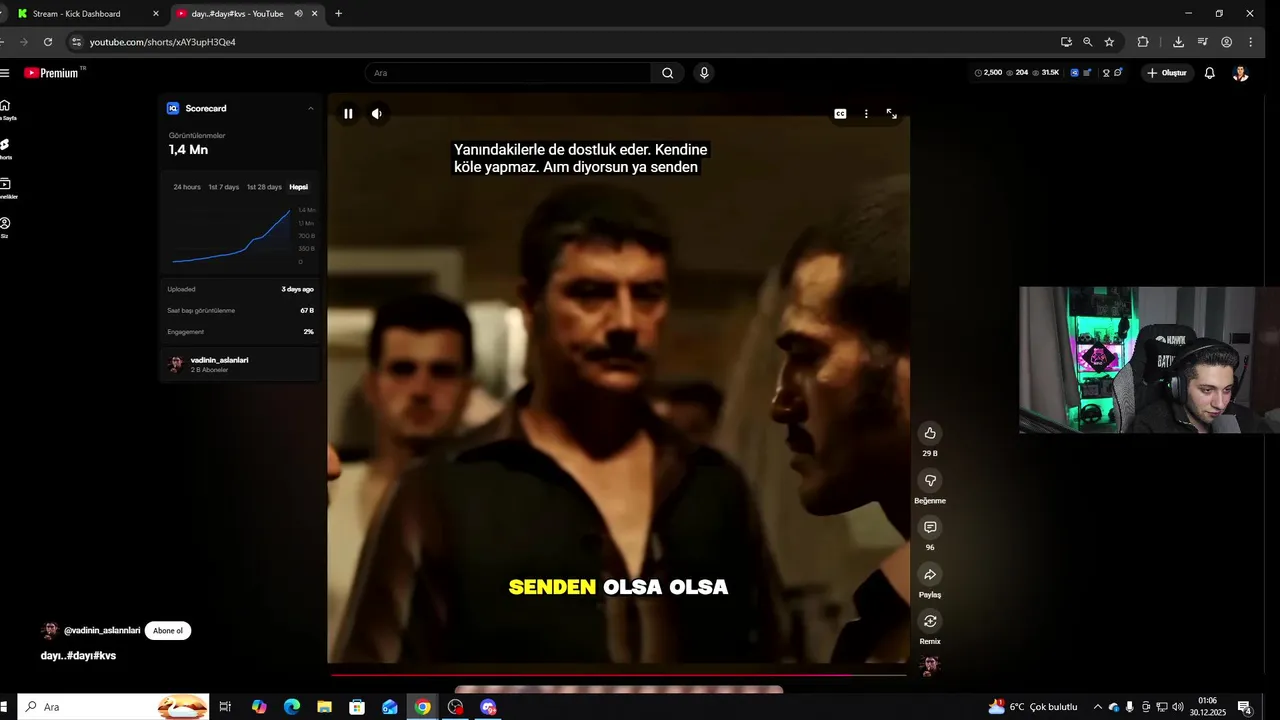The image size is (1280, 720).
Task: Mute the YouTube tab audio icon
Action: click(x=298, y=14)
